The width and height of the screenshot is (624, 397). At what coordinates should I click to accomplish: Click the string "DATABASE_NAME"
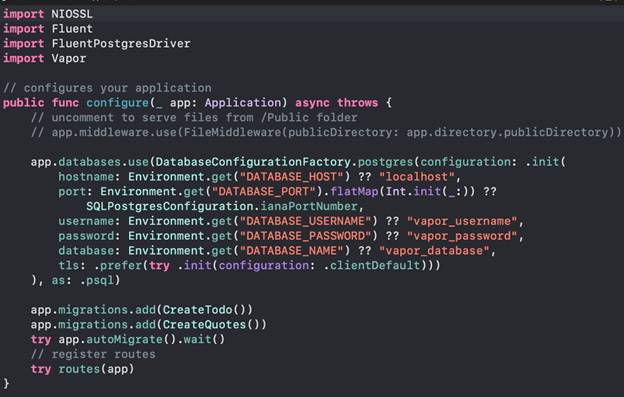(x=291, y=251)
